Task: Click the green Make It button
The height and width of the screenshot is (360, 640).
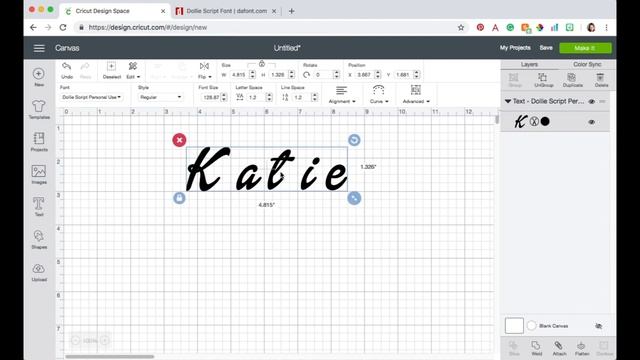Action: point(585,48)
